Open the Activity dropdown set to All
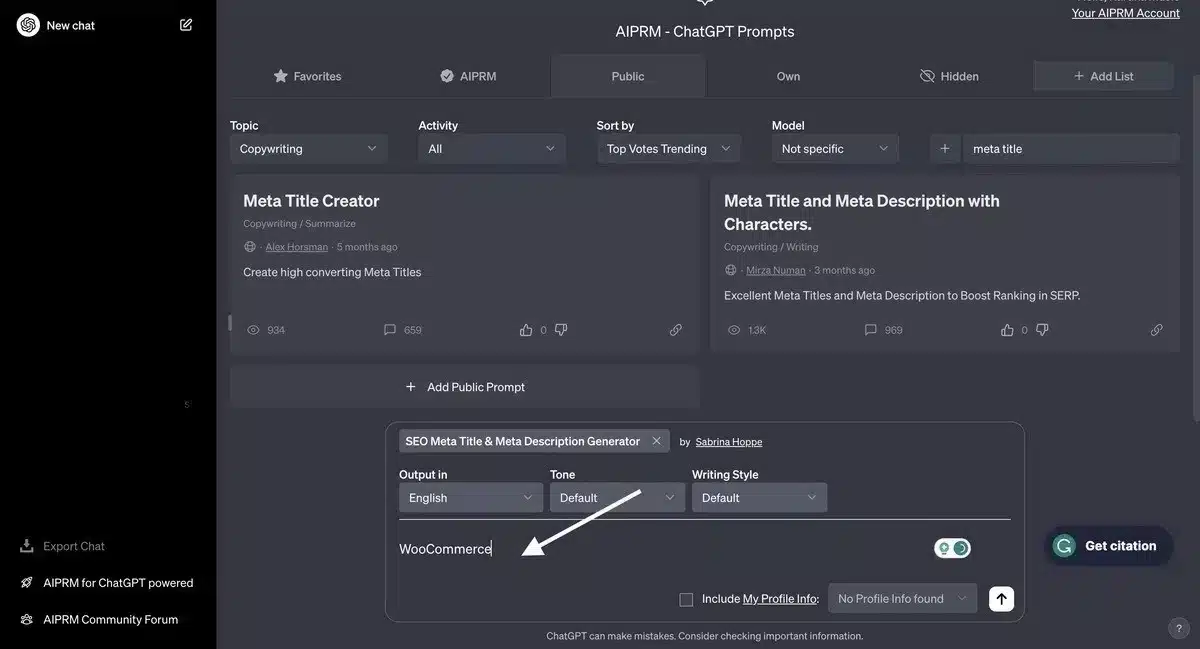The image size is (1200, 649). [x=492, y=149]
